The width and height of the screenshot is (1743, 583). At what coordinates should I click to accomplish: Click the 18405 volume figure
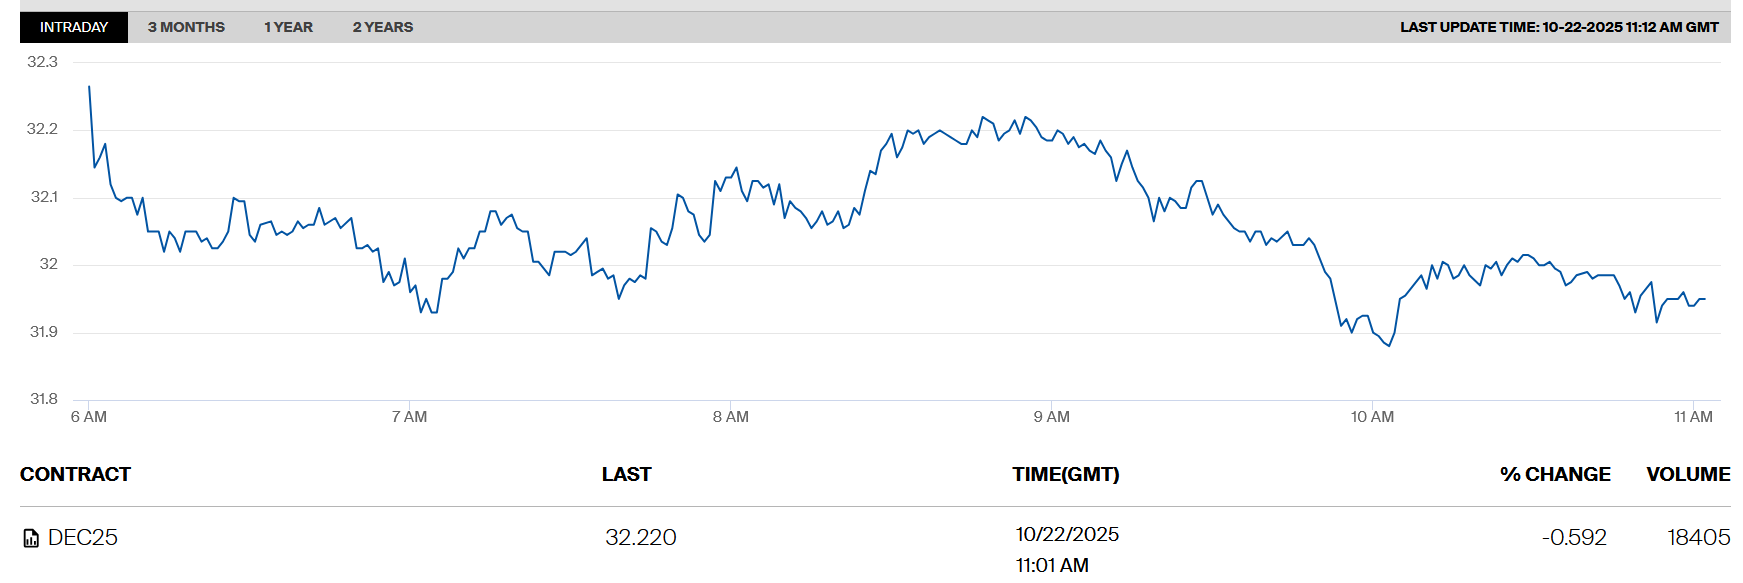(x=1698, y=538)
